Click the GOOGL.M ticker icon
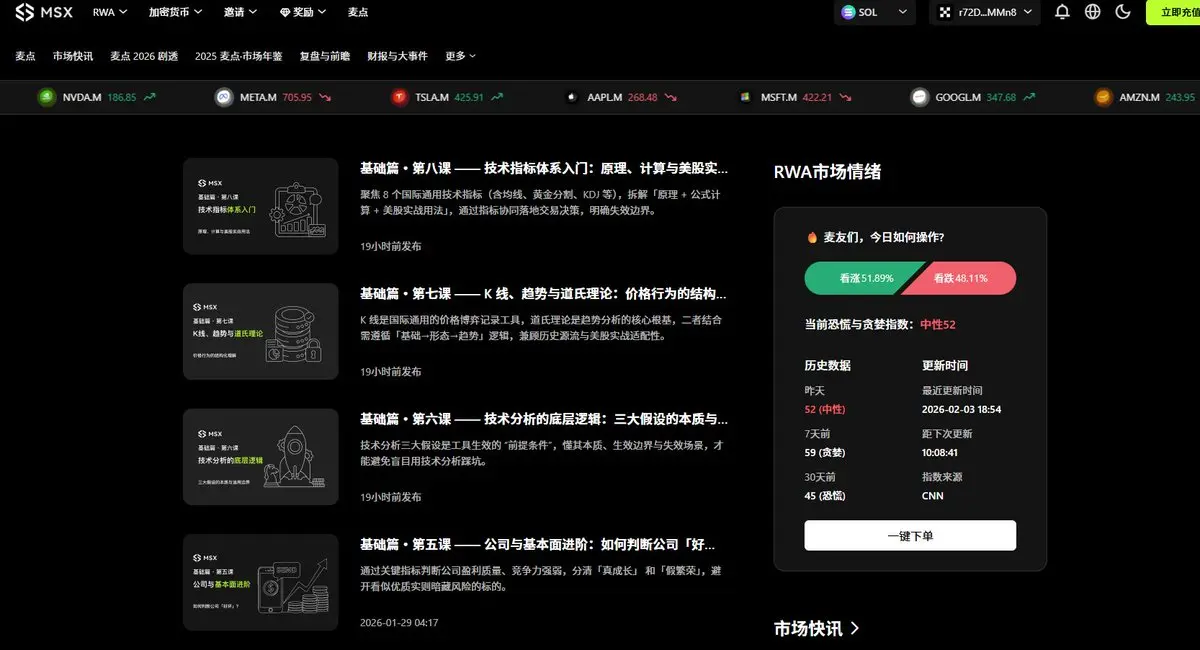This screenshot has height=650, width=1200. click(919, 97)
